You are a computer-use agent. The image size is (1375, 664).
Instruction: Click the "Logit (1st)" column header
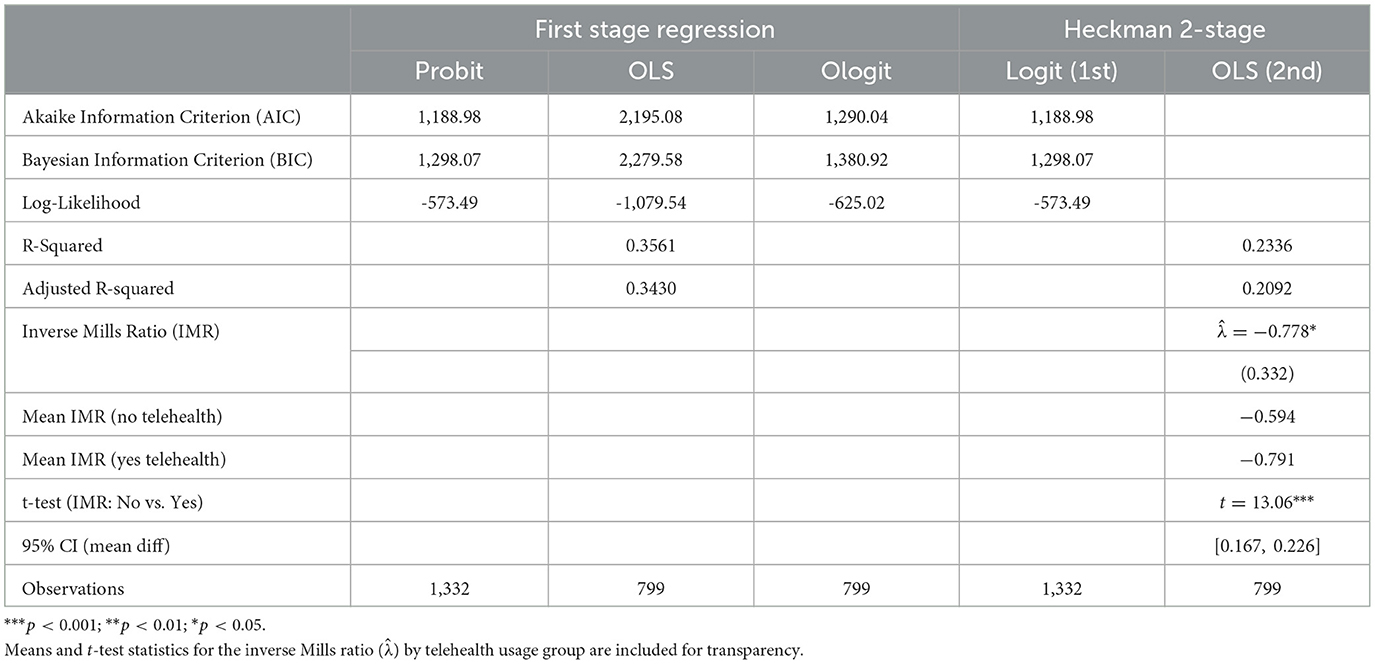pos(1061,72)
